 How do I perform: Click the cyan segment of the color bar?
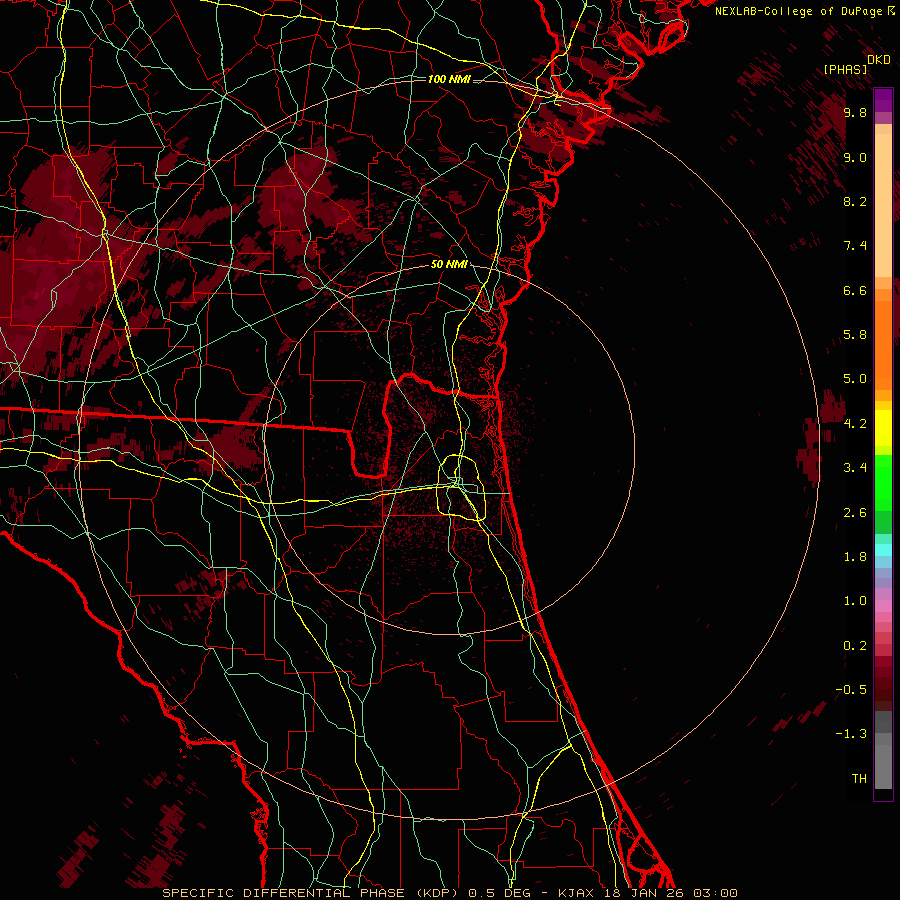click(883, 550)
